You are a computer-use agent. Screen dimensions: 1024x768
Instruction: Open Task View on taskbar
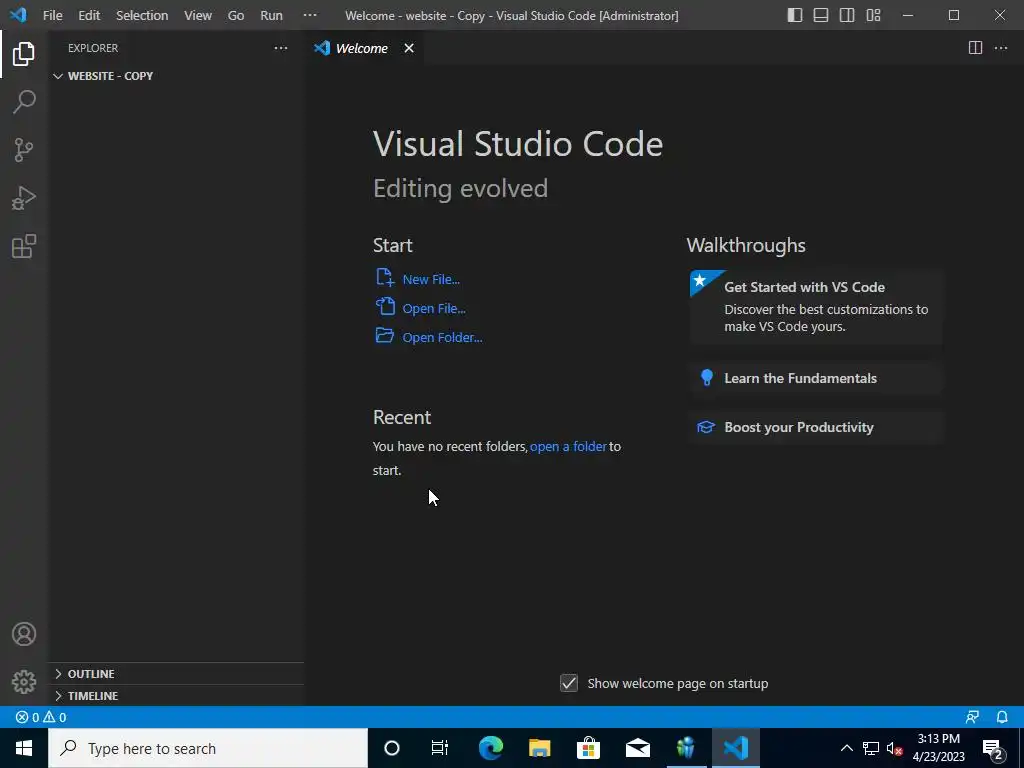click(x=440, y=748)
